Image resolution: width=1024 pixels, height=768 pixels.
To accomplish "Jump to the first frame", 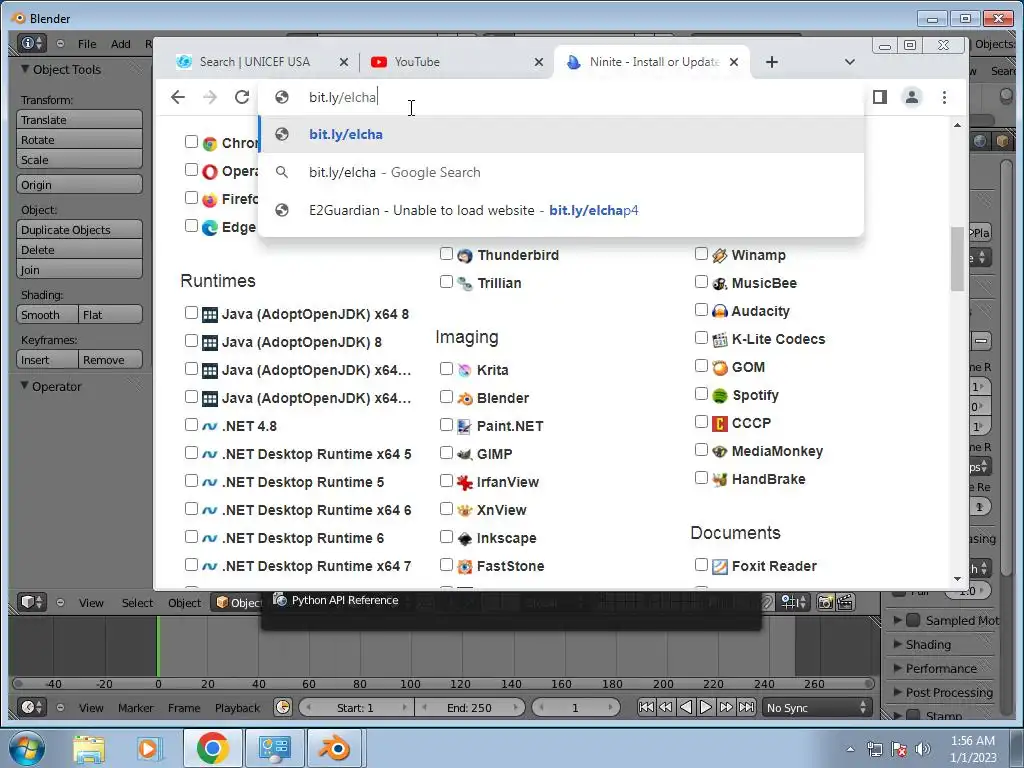I will click(x=646, y=707).
